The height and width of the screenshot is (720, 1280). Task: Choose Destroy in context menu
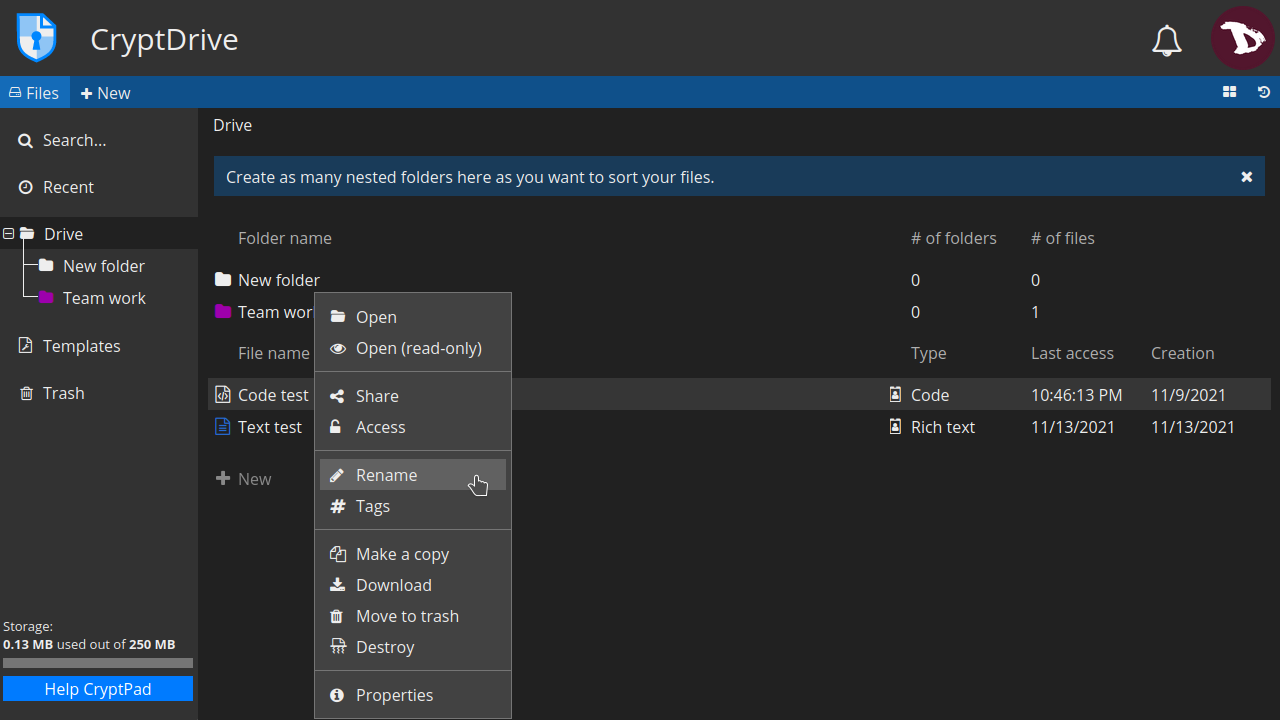click(413, 647)
